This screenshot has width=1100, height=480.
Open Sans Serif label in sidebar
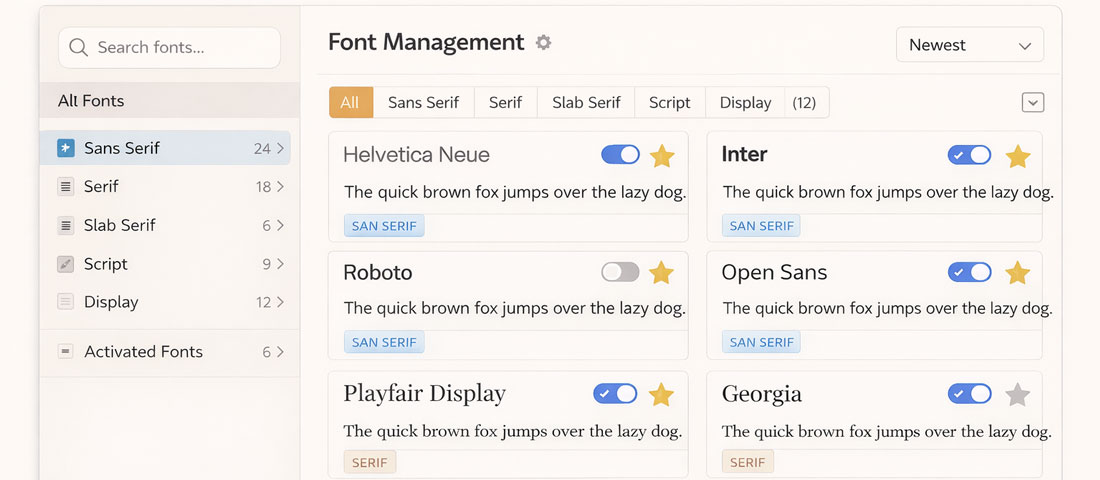pyautogui.click(x=122, y=148)
